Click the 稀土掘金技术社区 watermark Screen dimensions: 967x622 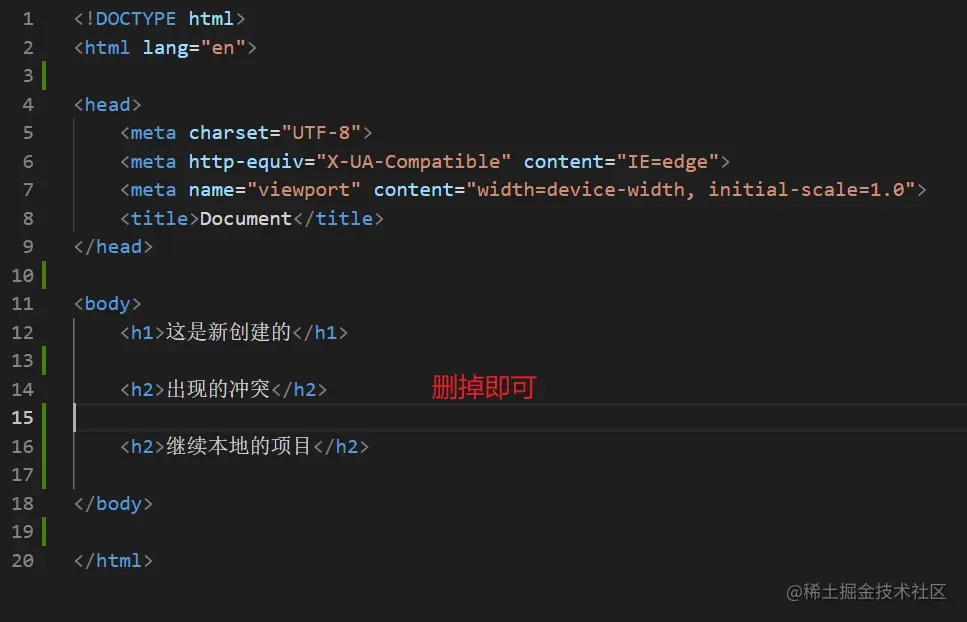(866, 592)
